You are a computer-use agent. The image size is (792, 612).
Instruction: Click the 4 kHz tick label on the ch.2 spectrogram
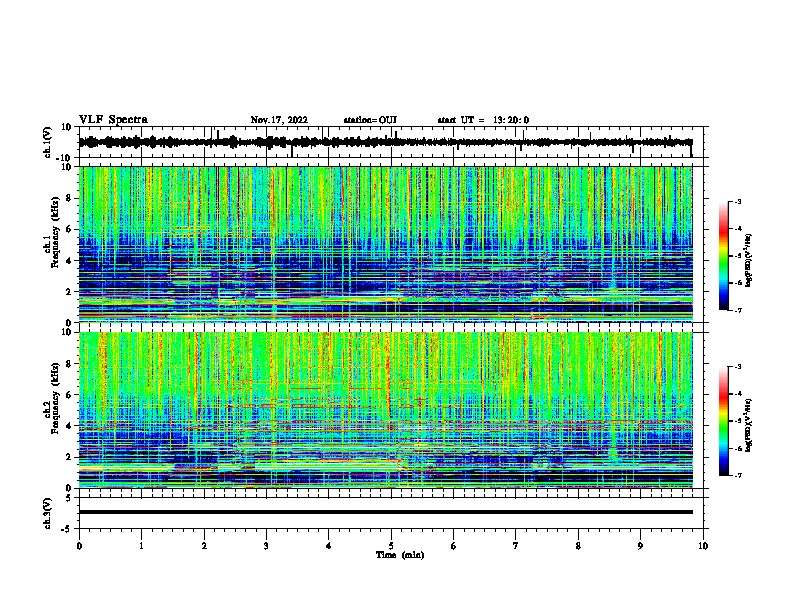tap(69, 426)
